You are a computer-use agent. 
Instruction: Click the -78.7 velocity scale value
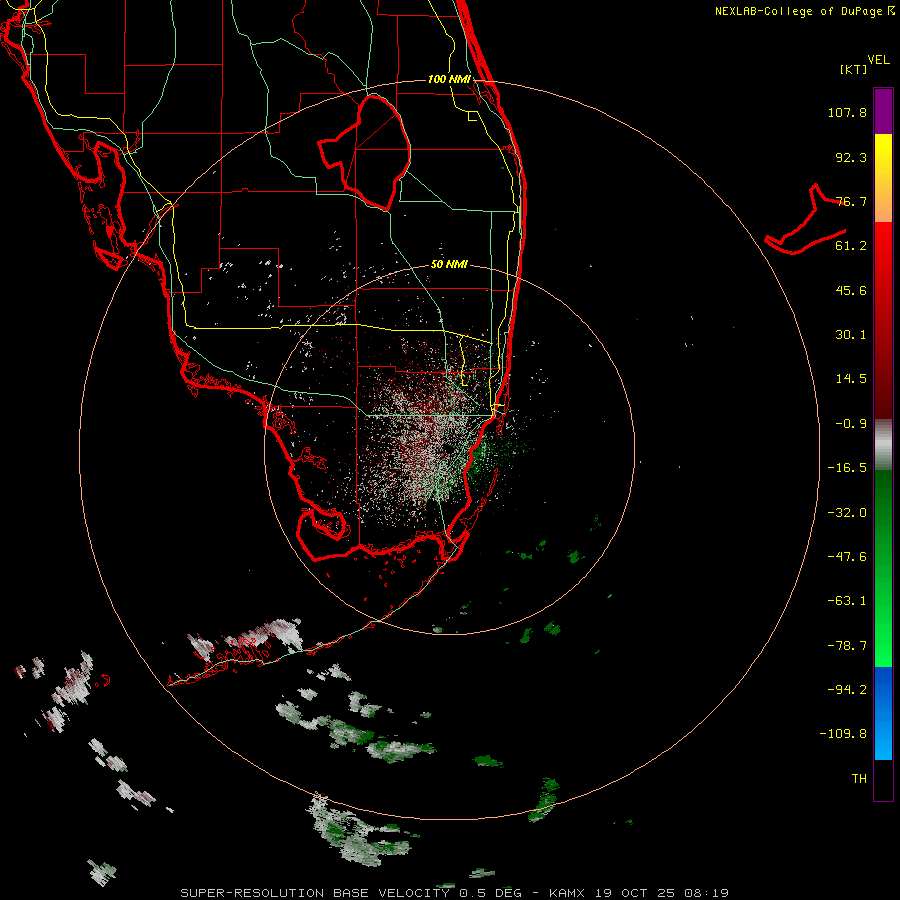pyautogui.click(x=847, y=646)
